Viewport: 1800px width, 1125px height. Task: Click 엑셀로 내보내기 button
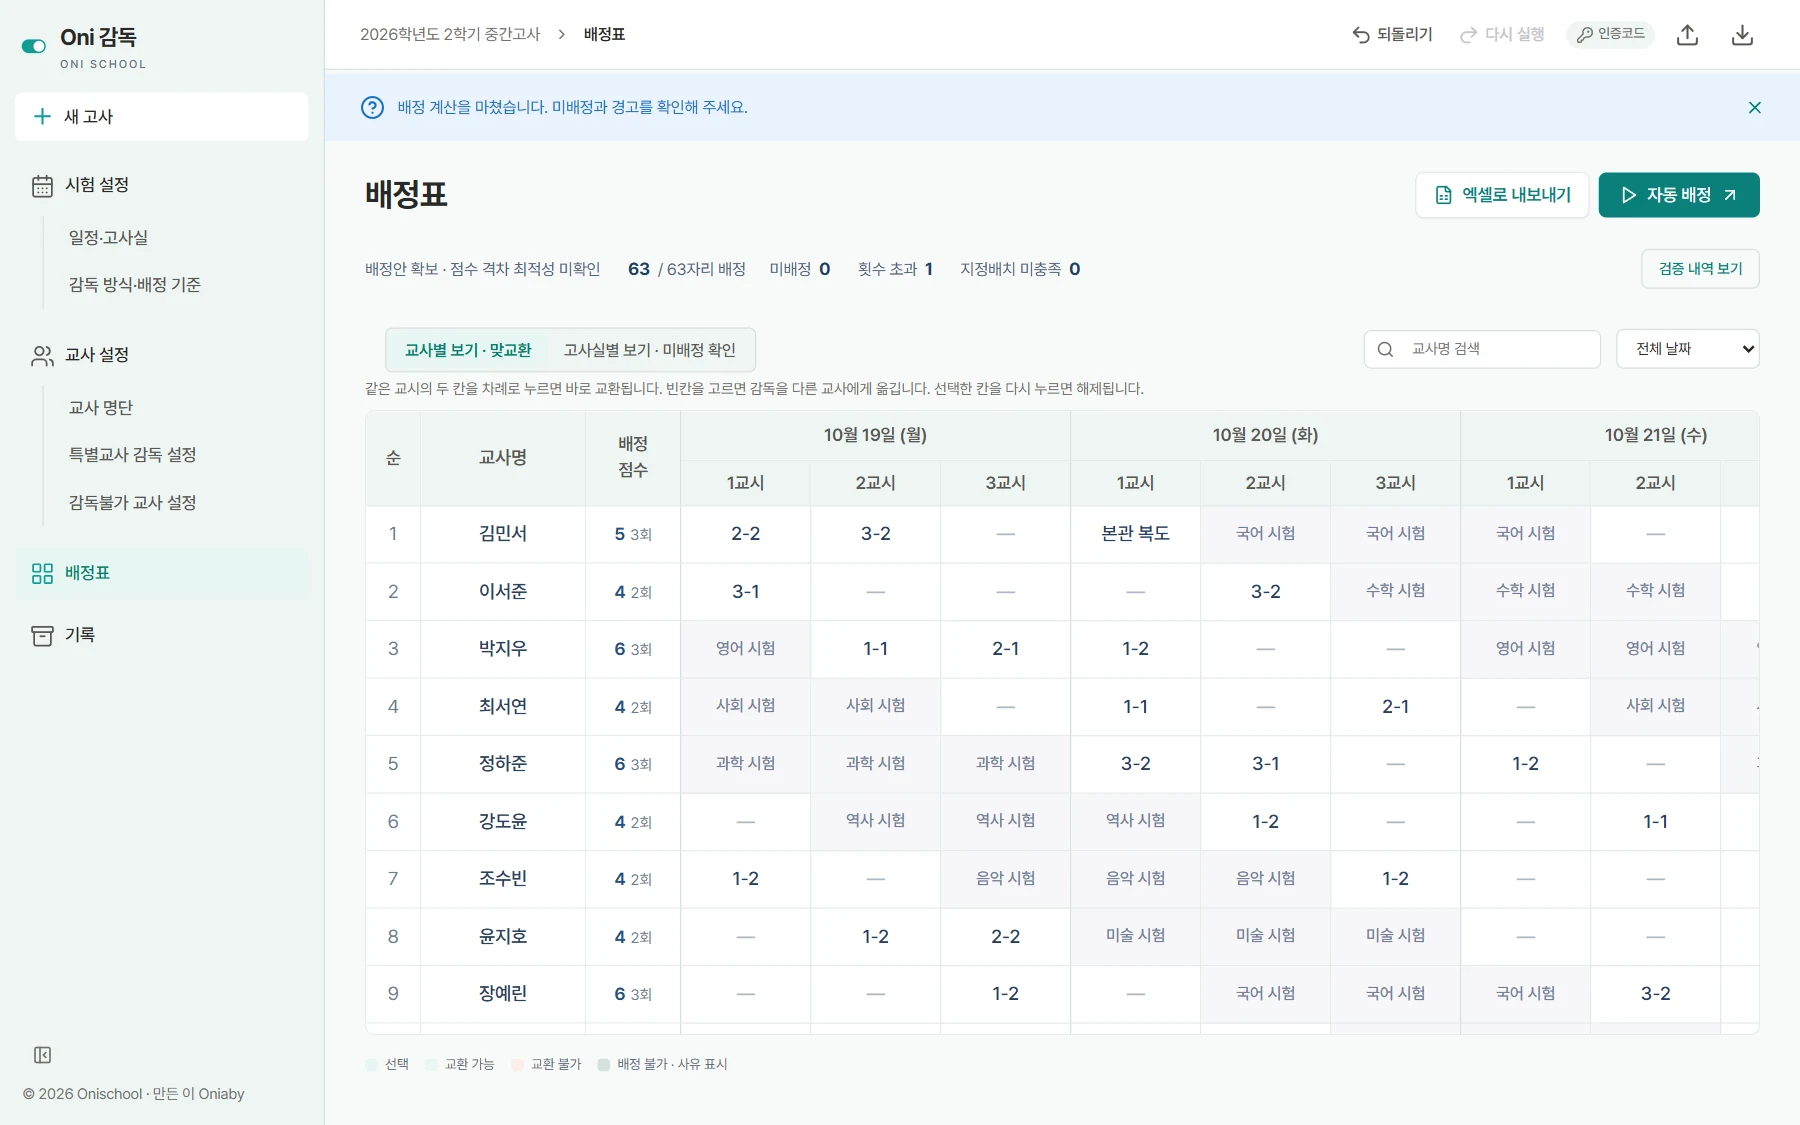coord(1502,195)
